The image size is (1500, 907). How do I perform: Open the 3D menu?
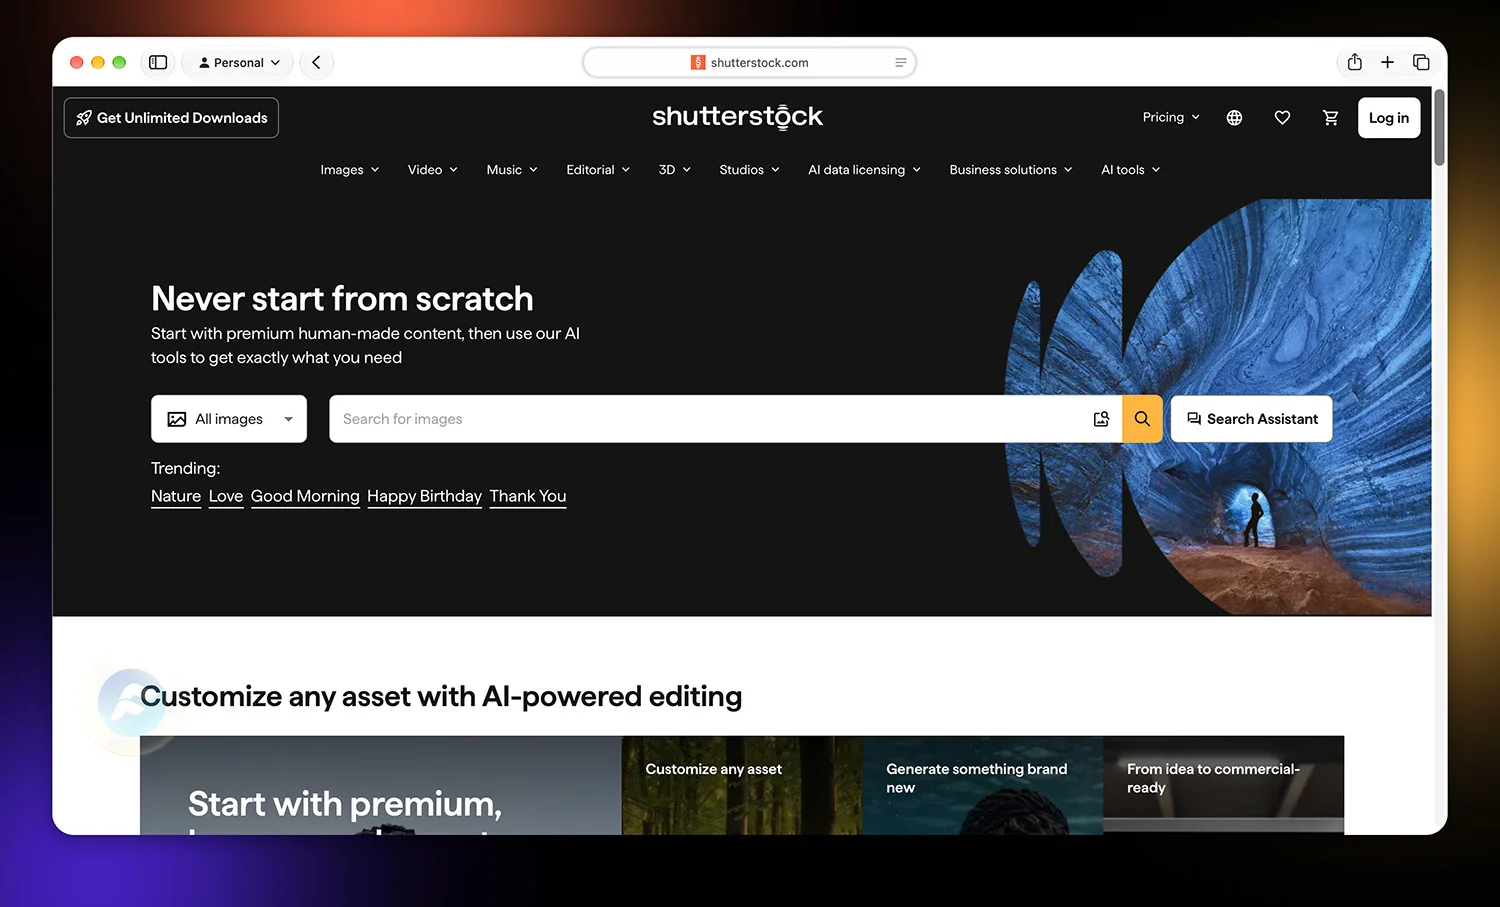point(675,170)
